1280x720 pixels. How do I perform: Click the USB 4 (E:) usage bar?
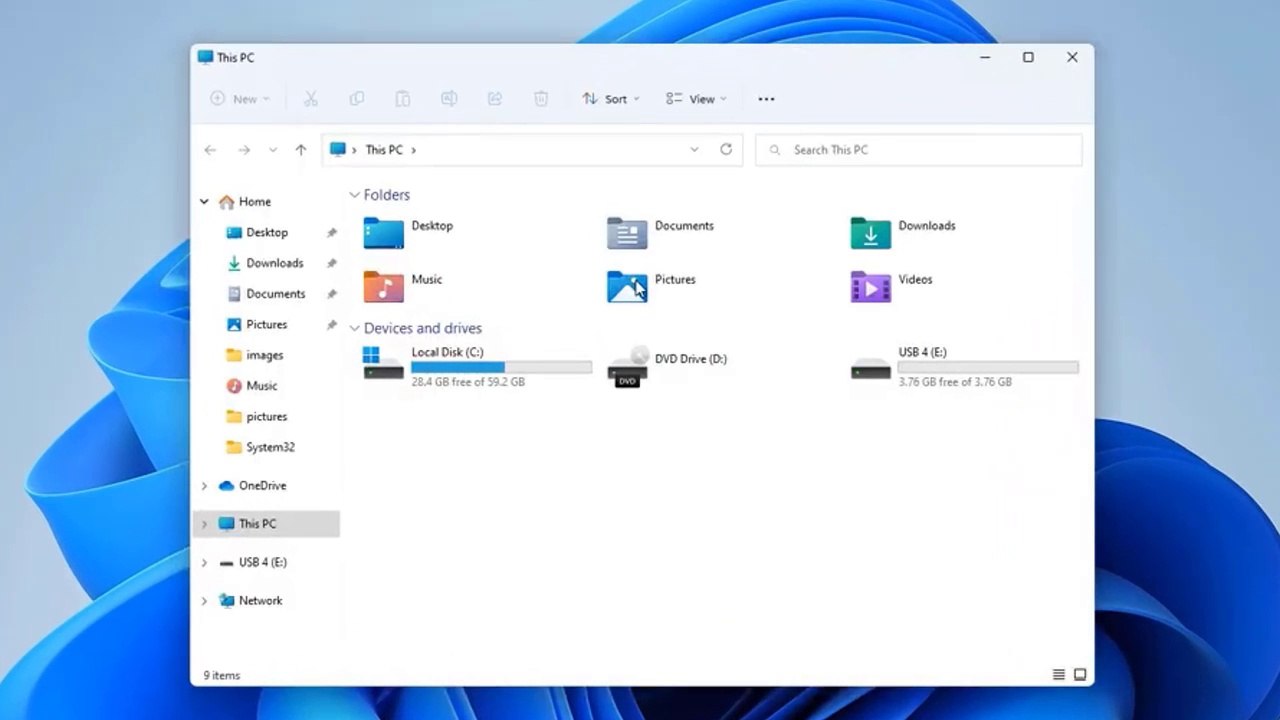click(989, 367)
